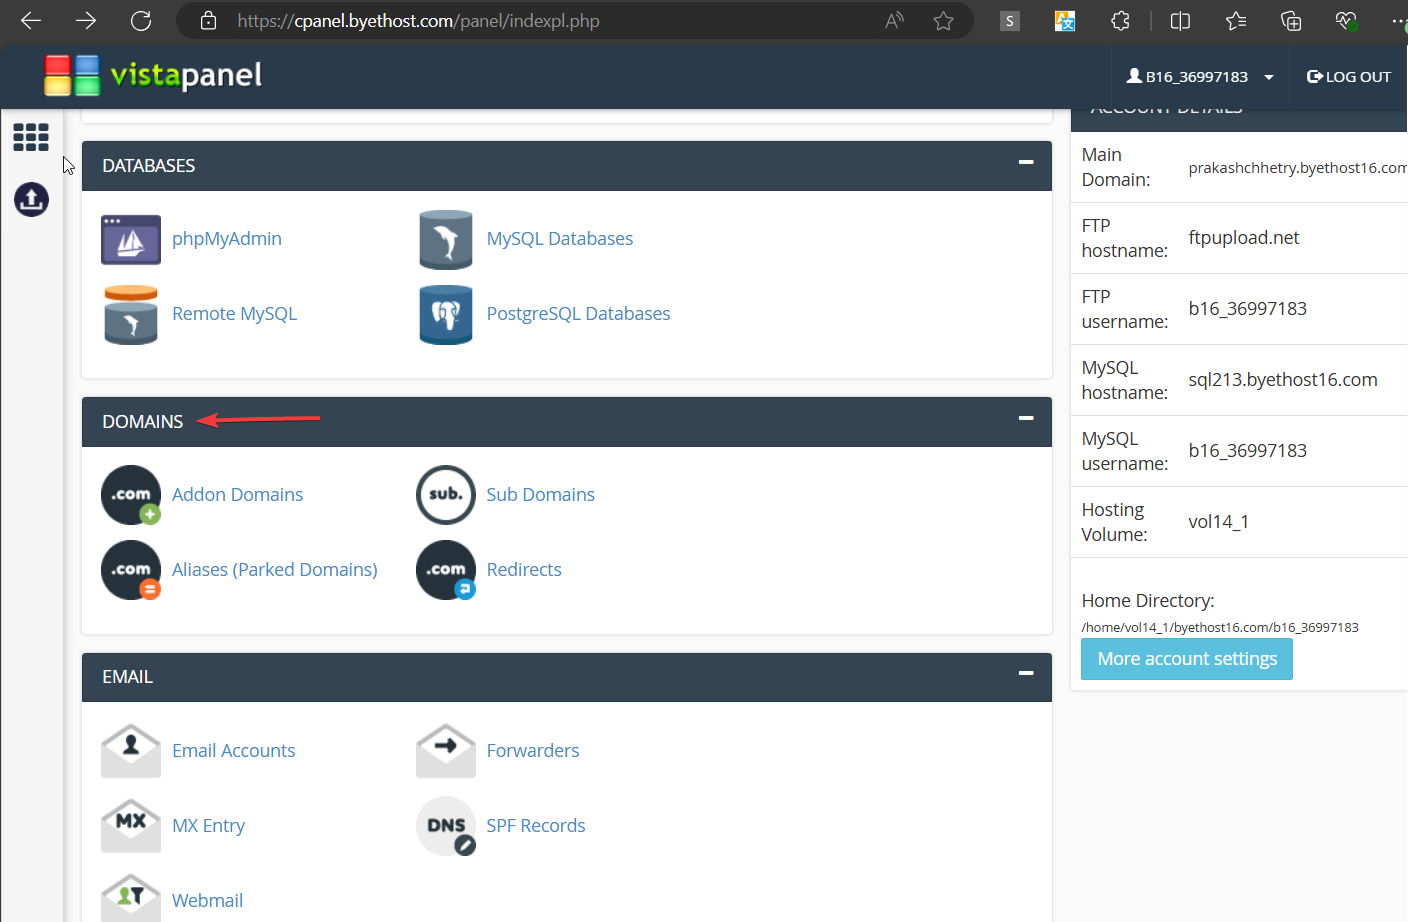Click the browser essentials heart icon
The height and width of the screenshot is (922, 1408).
[x=1346, y=20]
